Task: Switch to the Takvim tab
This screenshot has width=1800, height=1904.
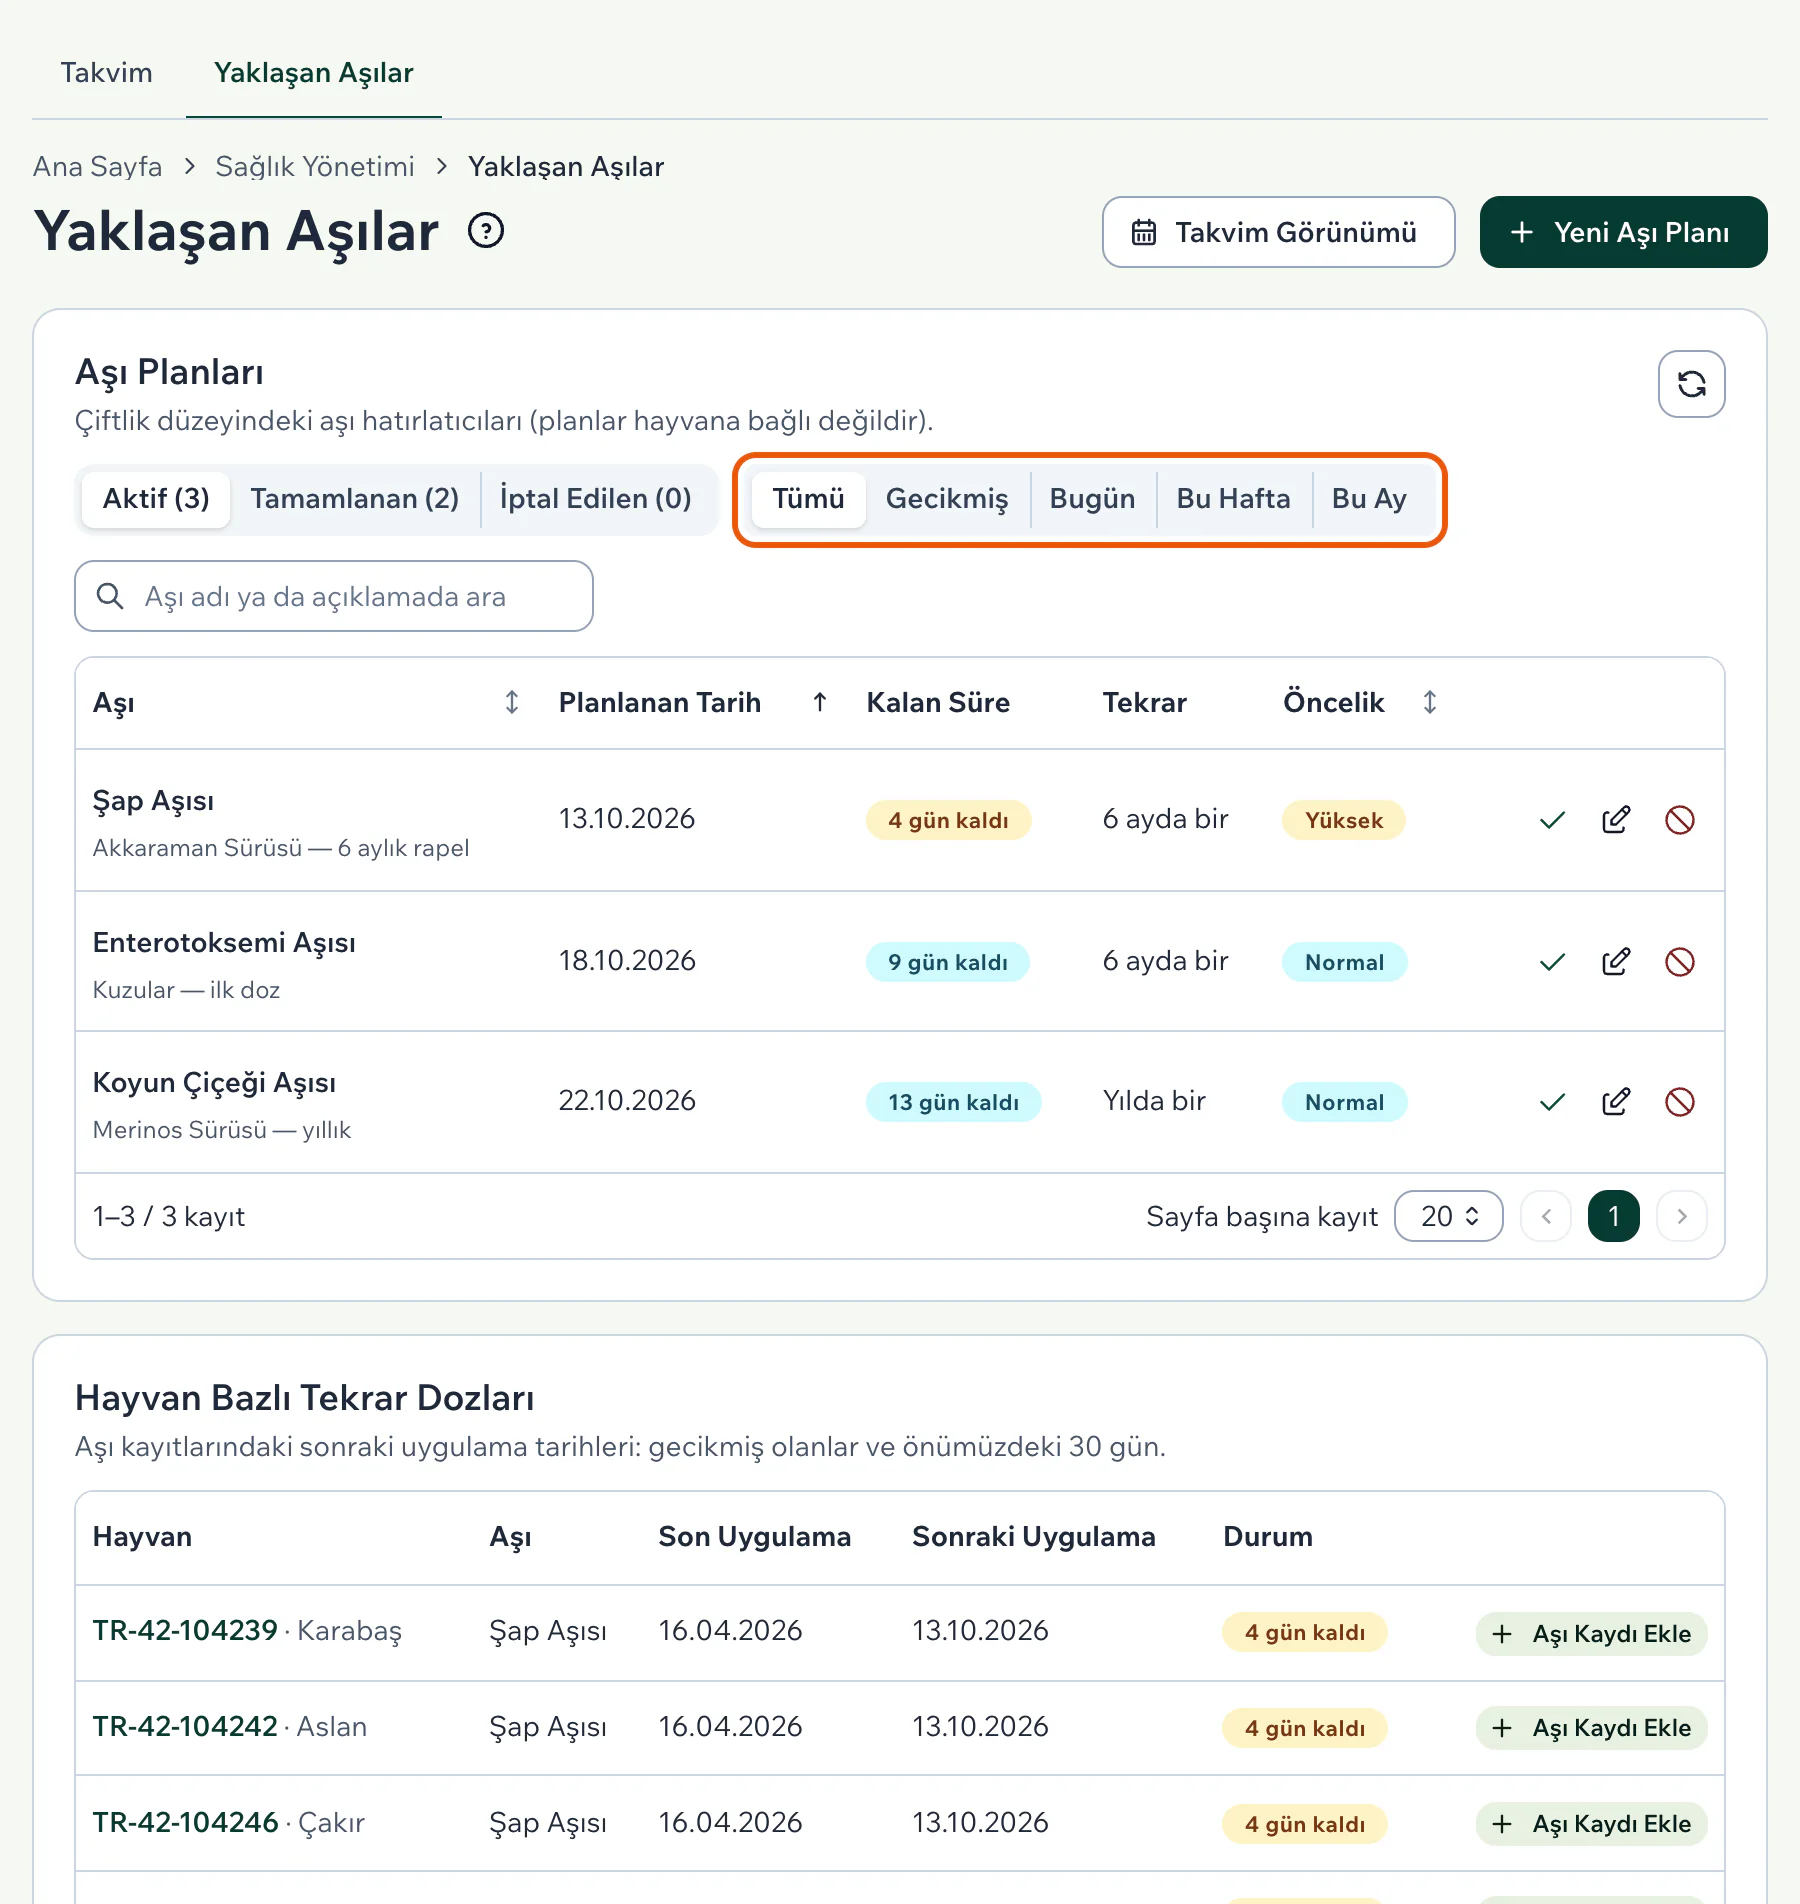Action: click(x=106, y=73)
